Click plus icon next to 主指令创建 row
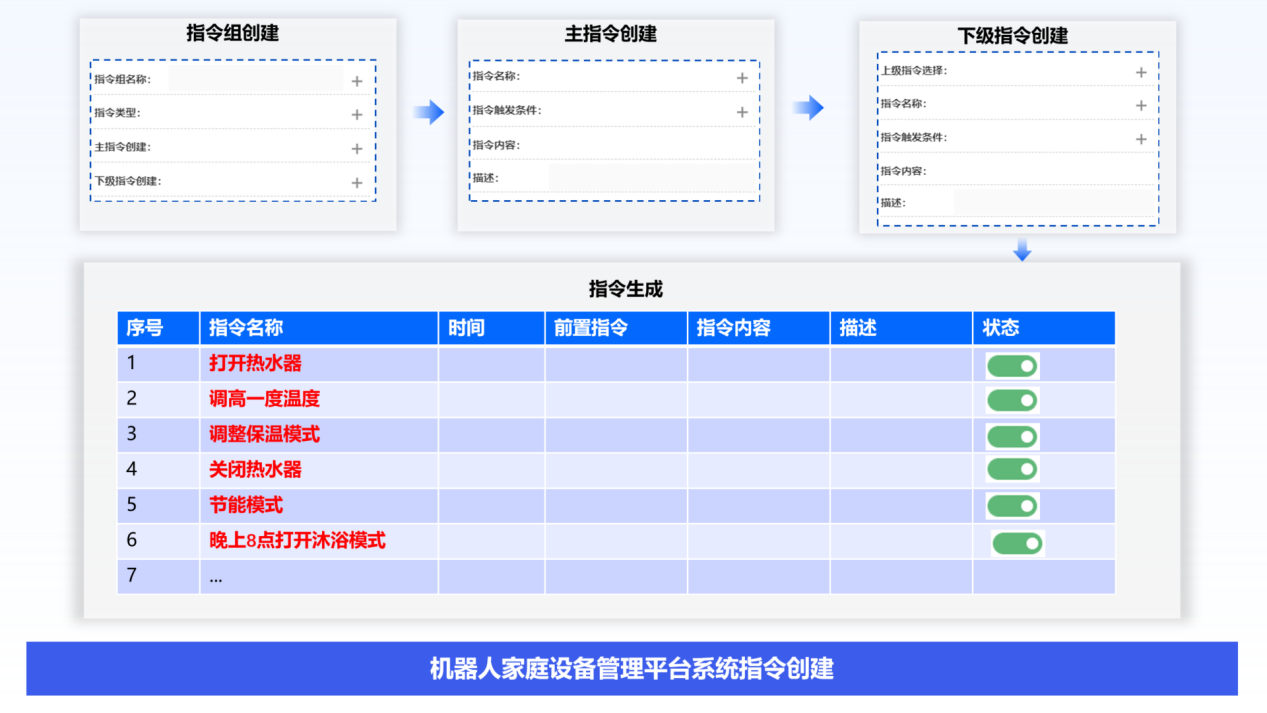This screenshot has width=1267, height=713. click(x=357, y=149)
